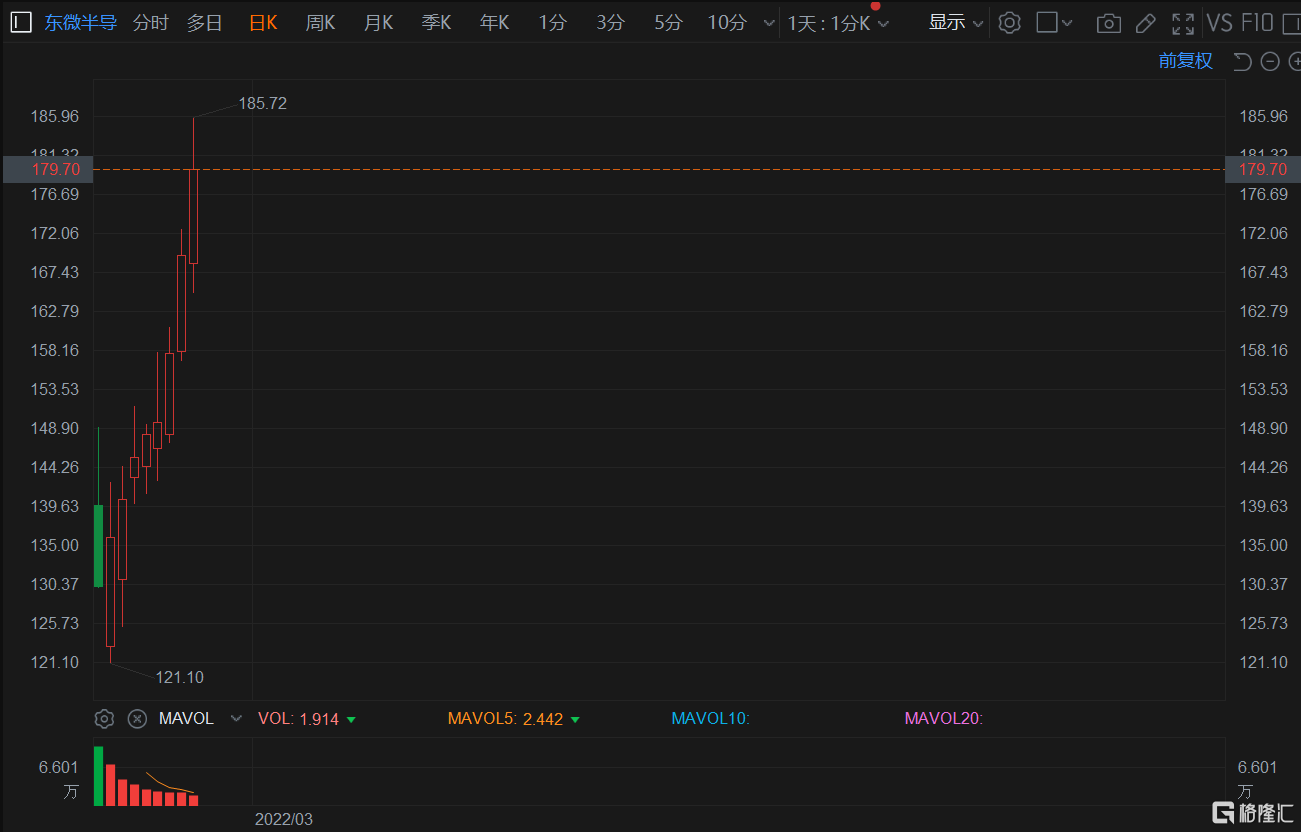
Task: Click the 179.70 price tag on right axis
Action: click(x=1263, y=169)
